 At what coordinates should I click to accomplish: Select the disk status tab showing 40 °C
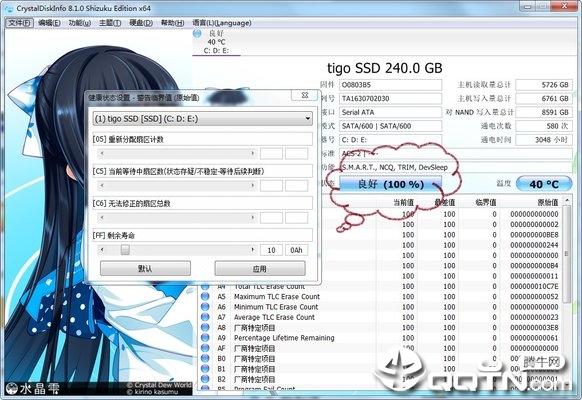[x=216, y=42]
